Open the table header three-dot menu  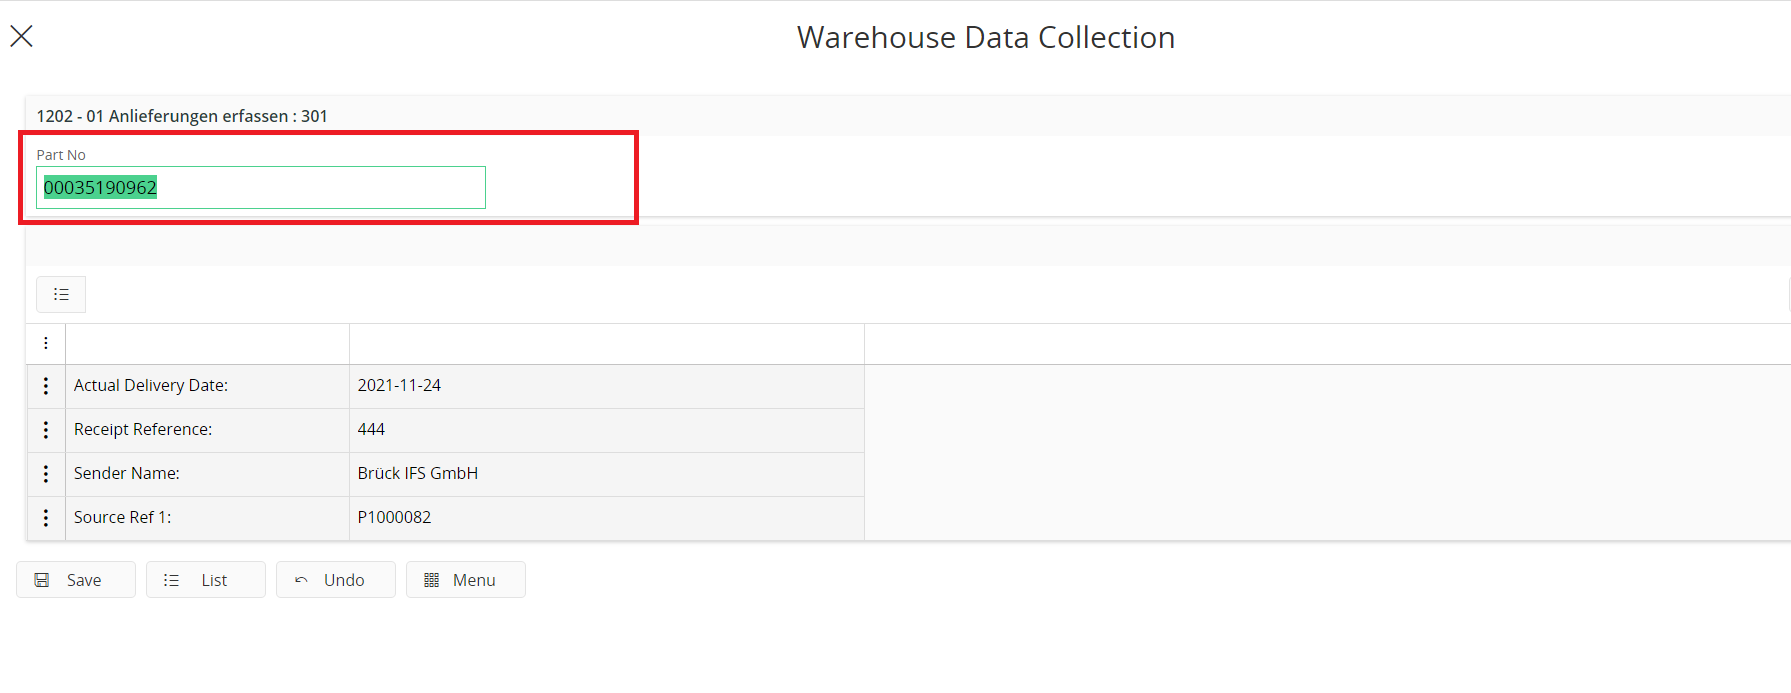(46, 343)
